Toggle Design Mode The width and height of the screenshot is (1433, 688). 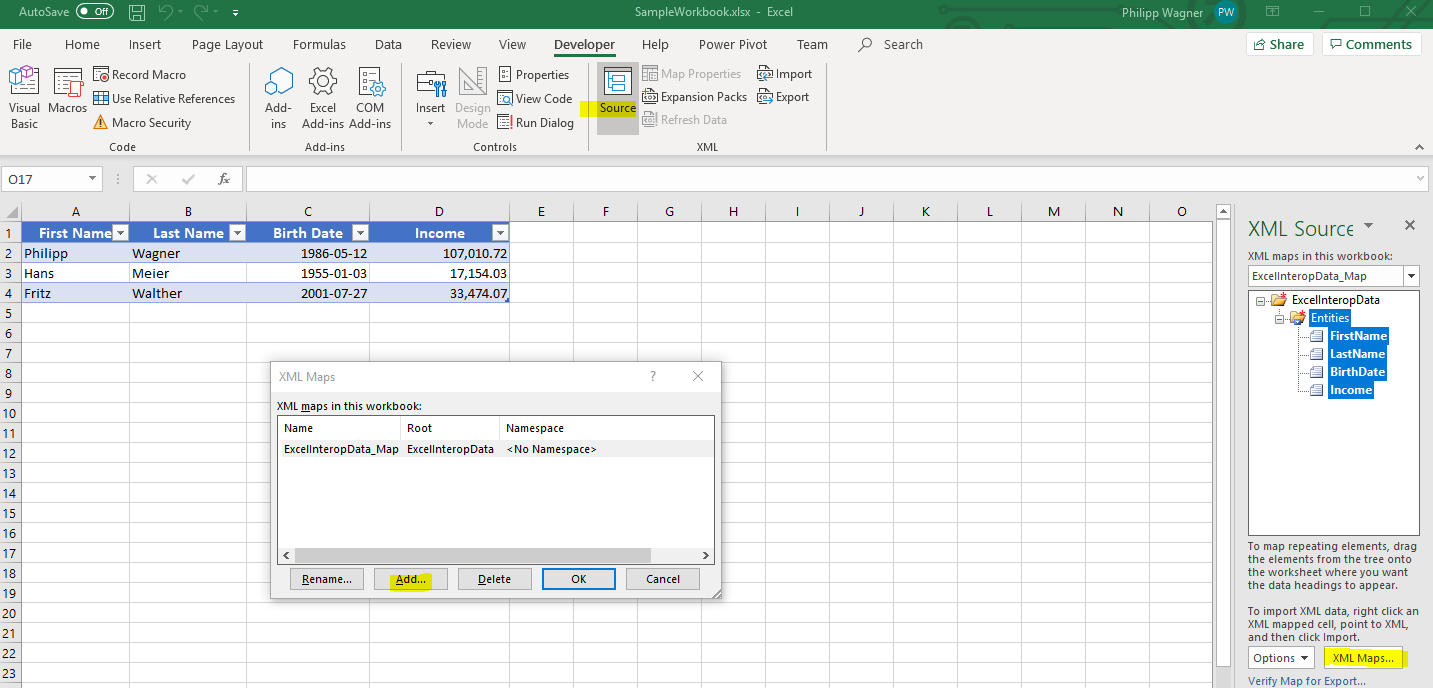[473, 98]
